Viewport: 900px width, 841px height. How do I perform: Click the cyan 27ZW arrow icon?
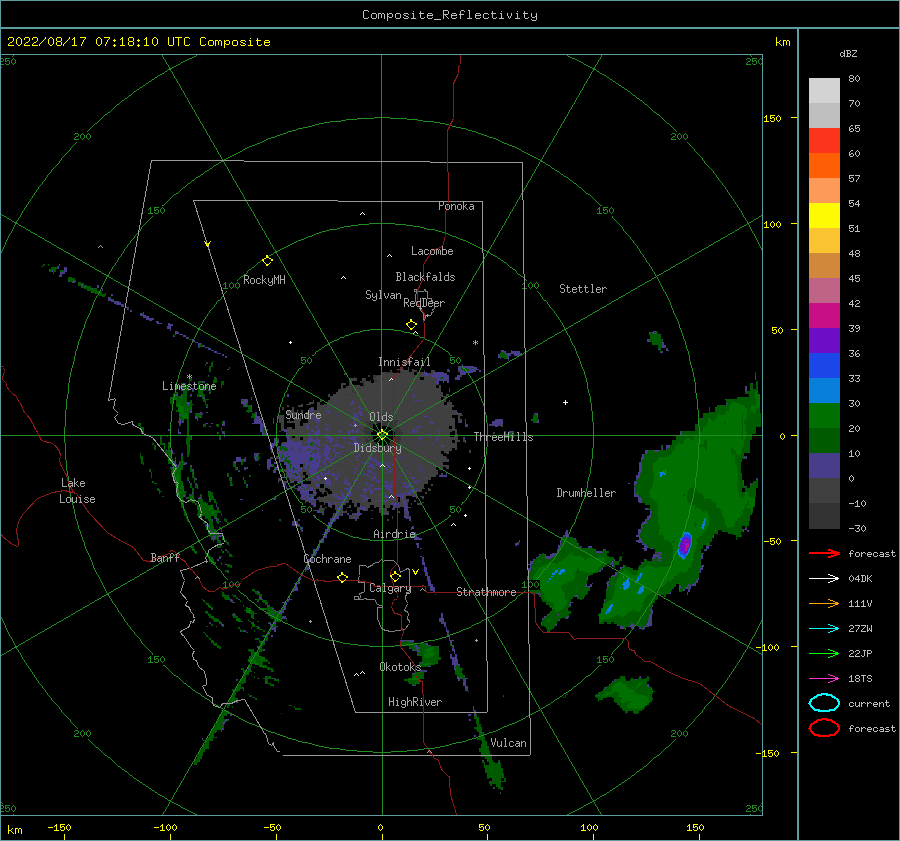[824, 628]
